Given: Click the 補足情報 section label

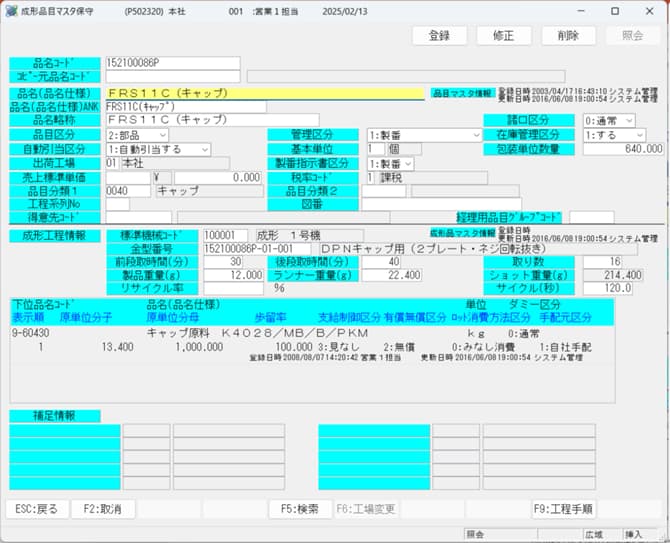Looking at the screenshot, I should 55,416.
